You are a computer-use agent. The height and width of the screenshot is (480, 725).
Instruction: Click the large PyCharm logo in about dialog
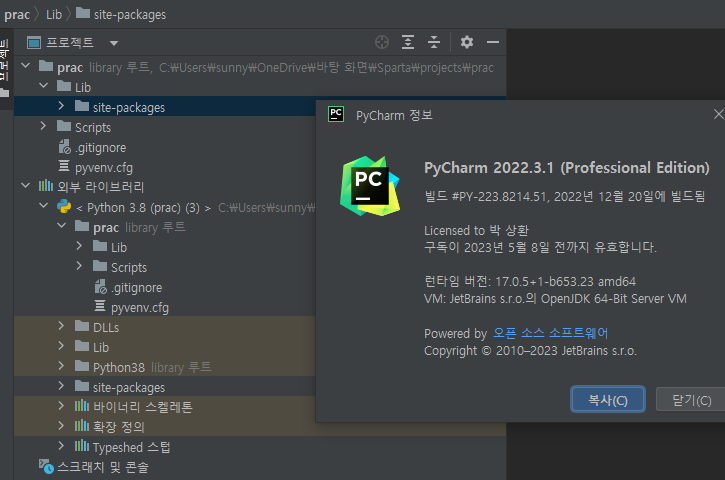coord(370,186)
